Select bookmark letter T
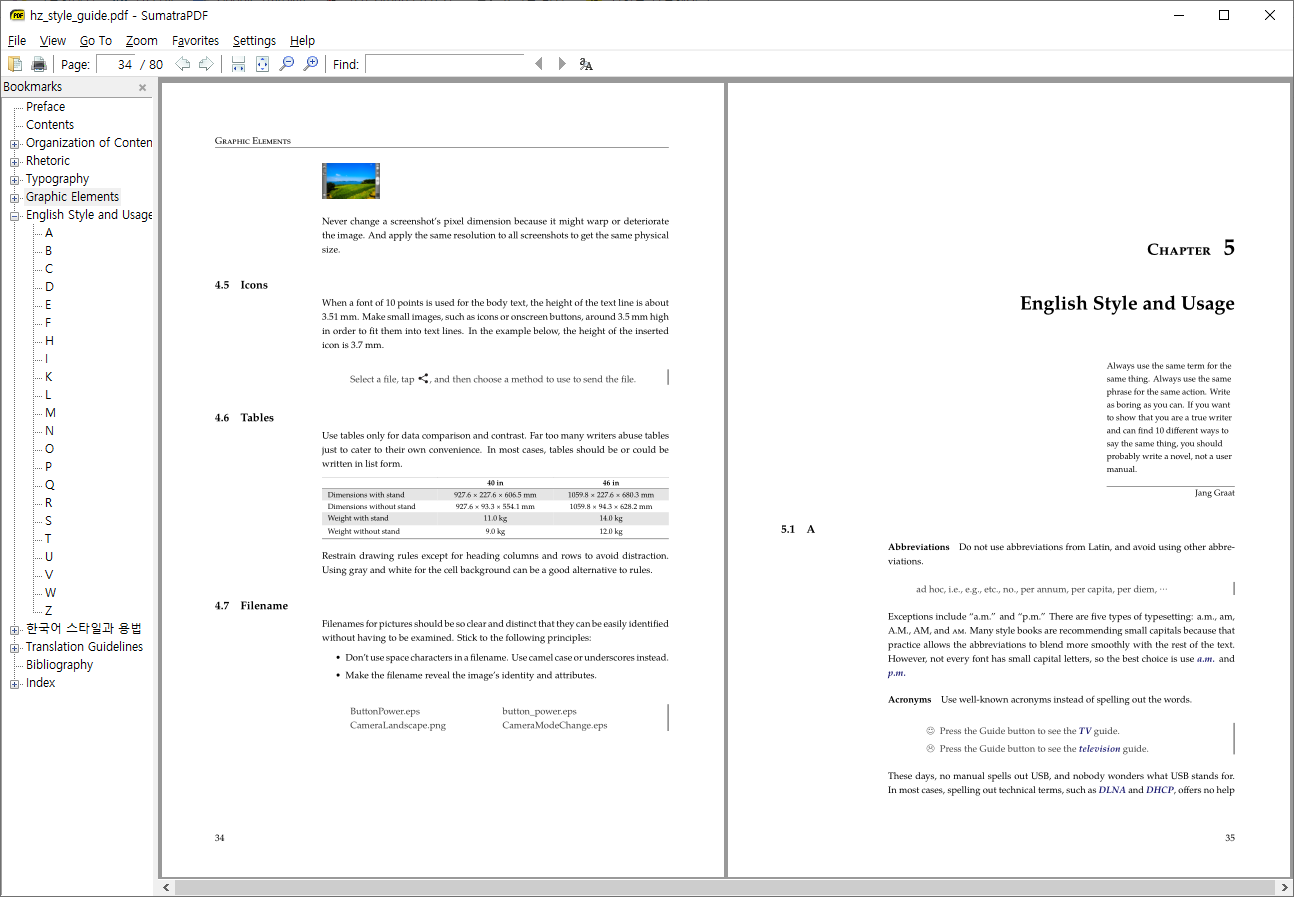This screenshot has height=897, width=1294. pyautogui.click(x=48, y=539)
